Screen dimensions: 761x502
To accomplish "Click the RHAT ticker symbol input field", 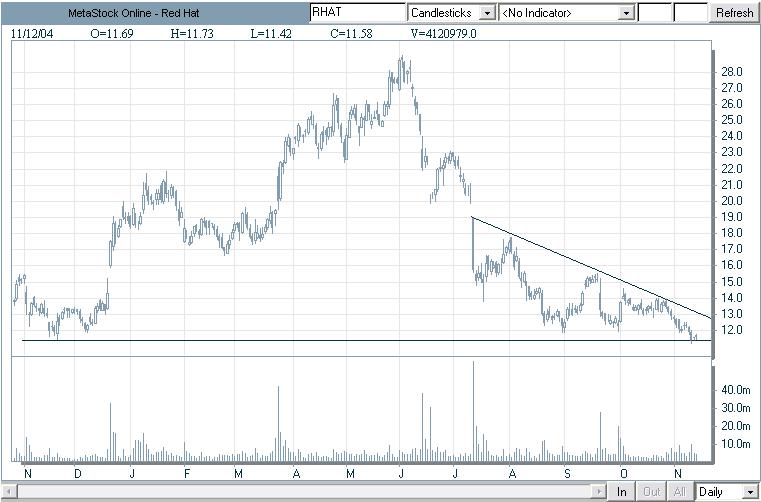I will pos(358,12).
